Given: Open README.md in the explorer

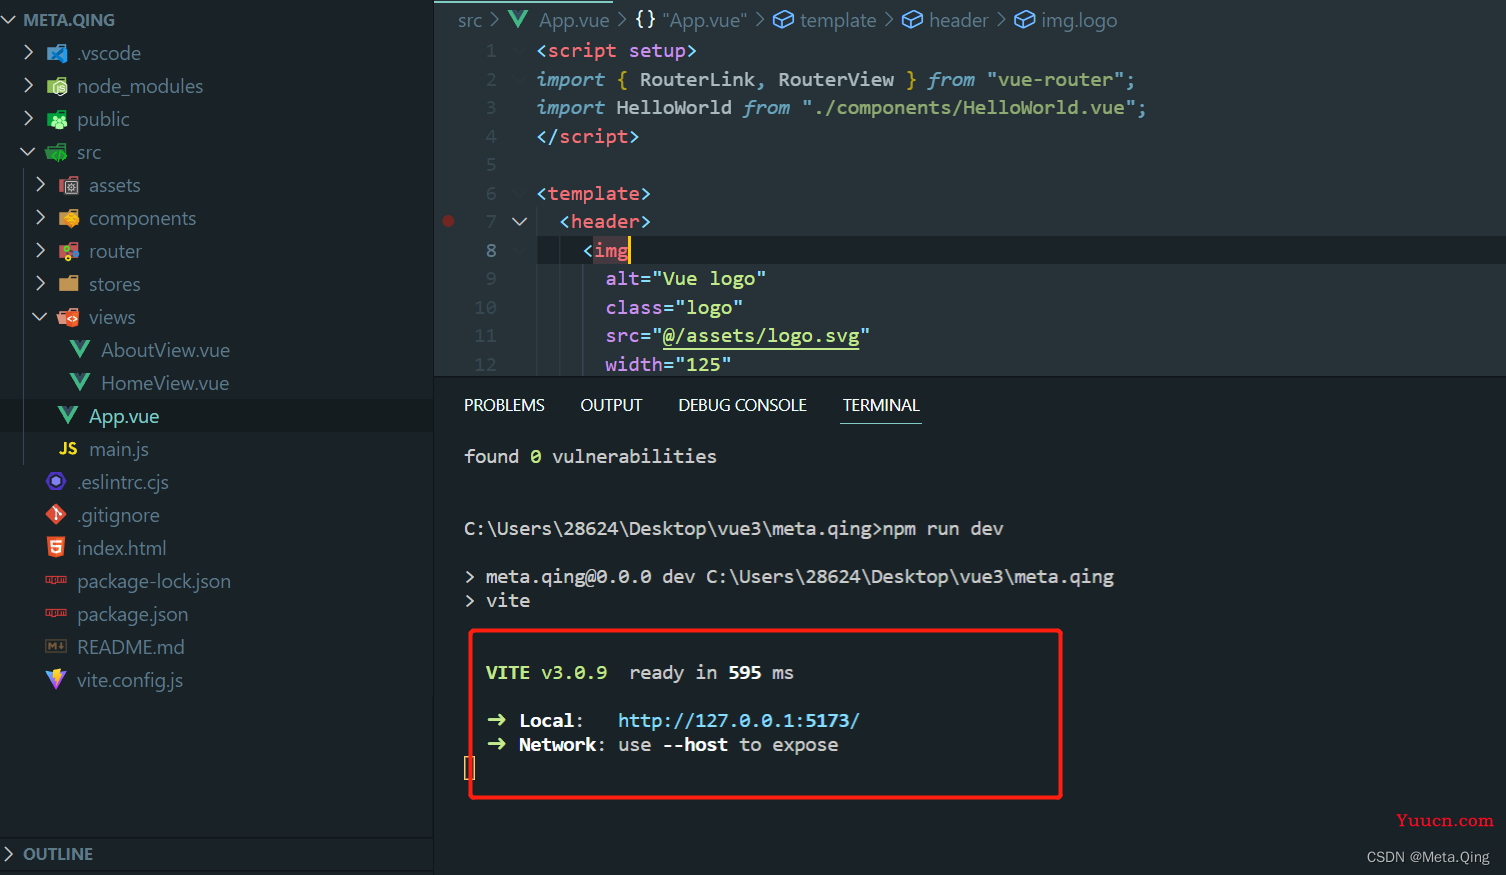Looking at the screenshot, I should click(x=131, y=647).
